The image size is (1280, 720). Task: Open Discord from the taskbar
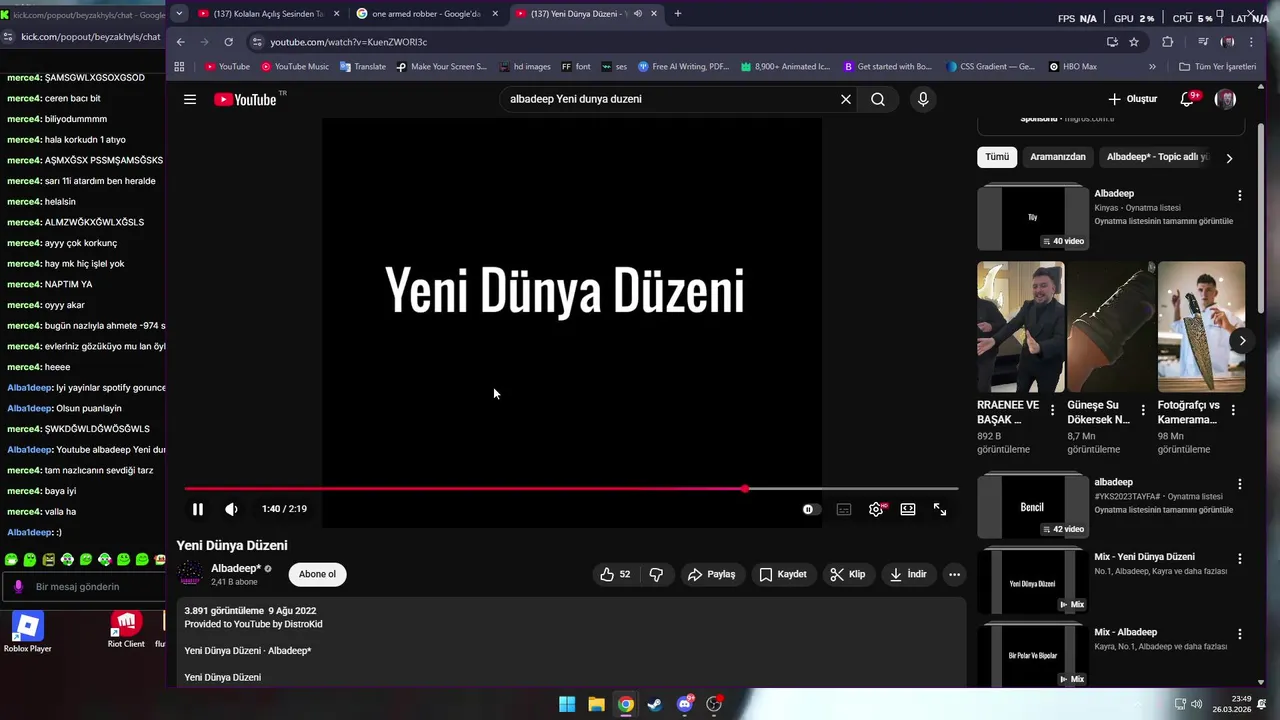[x=685, y=704]
